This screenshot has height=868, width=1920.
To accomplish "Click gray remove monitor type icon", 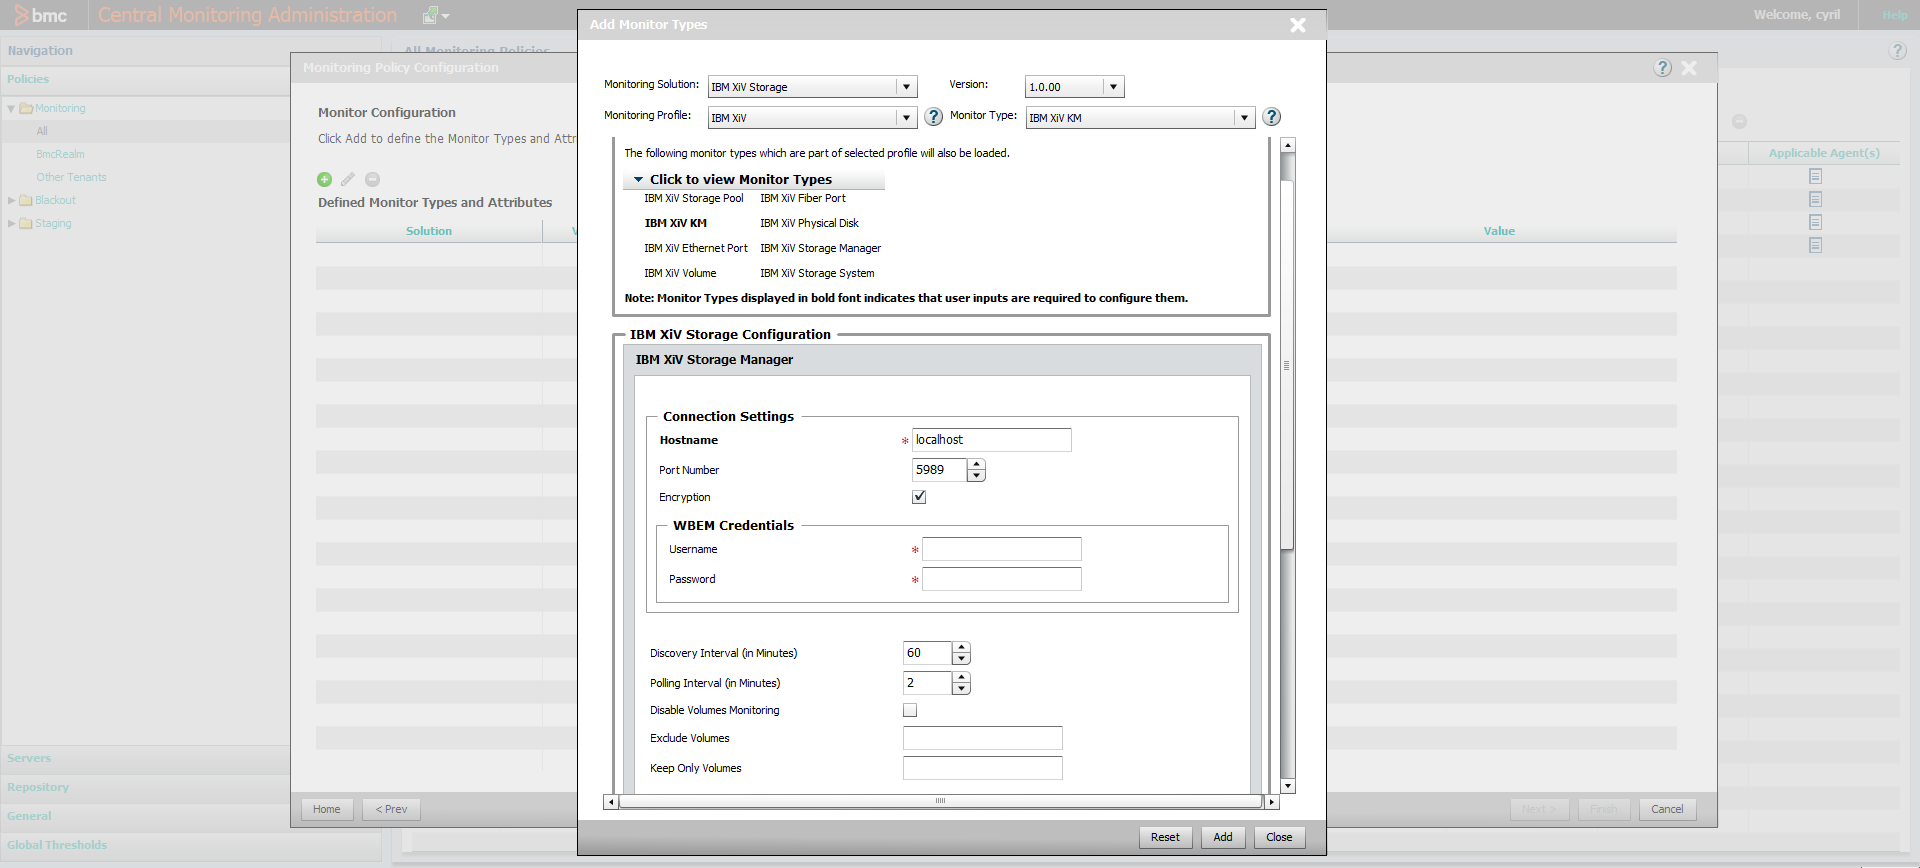I will (x=372, y=179).
